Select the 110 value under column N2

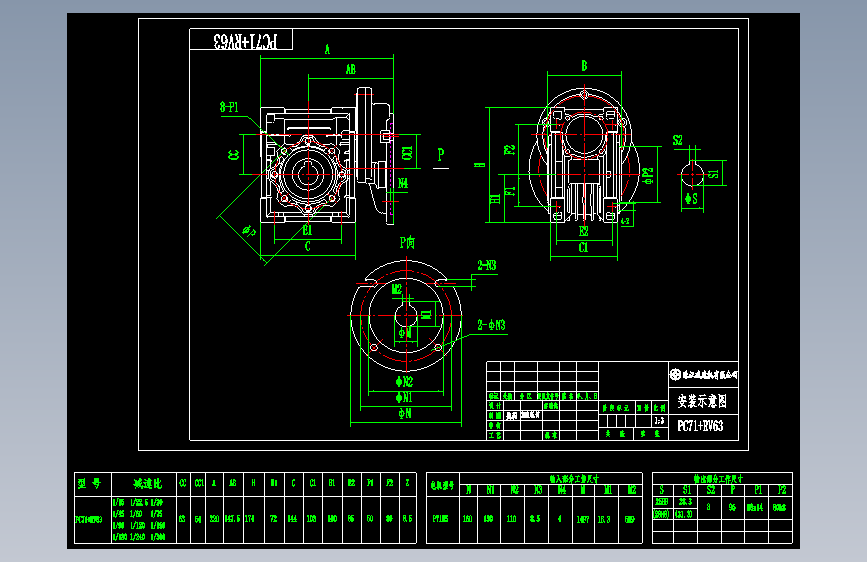[x=511, y=519]
